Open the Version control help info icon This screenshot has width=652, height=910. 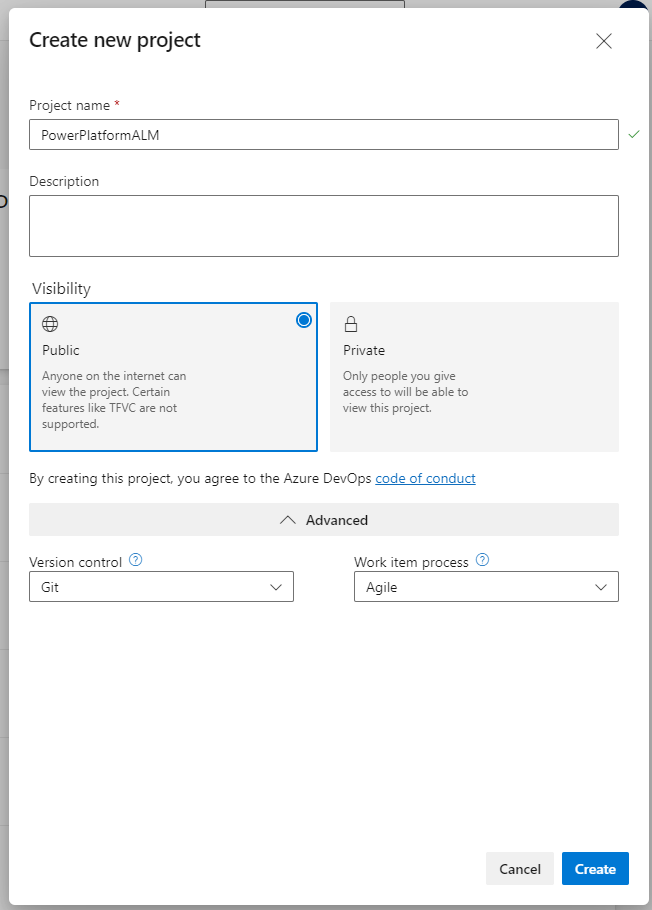click(136, 561)
